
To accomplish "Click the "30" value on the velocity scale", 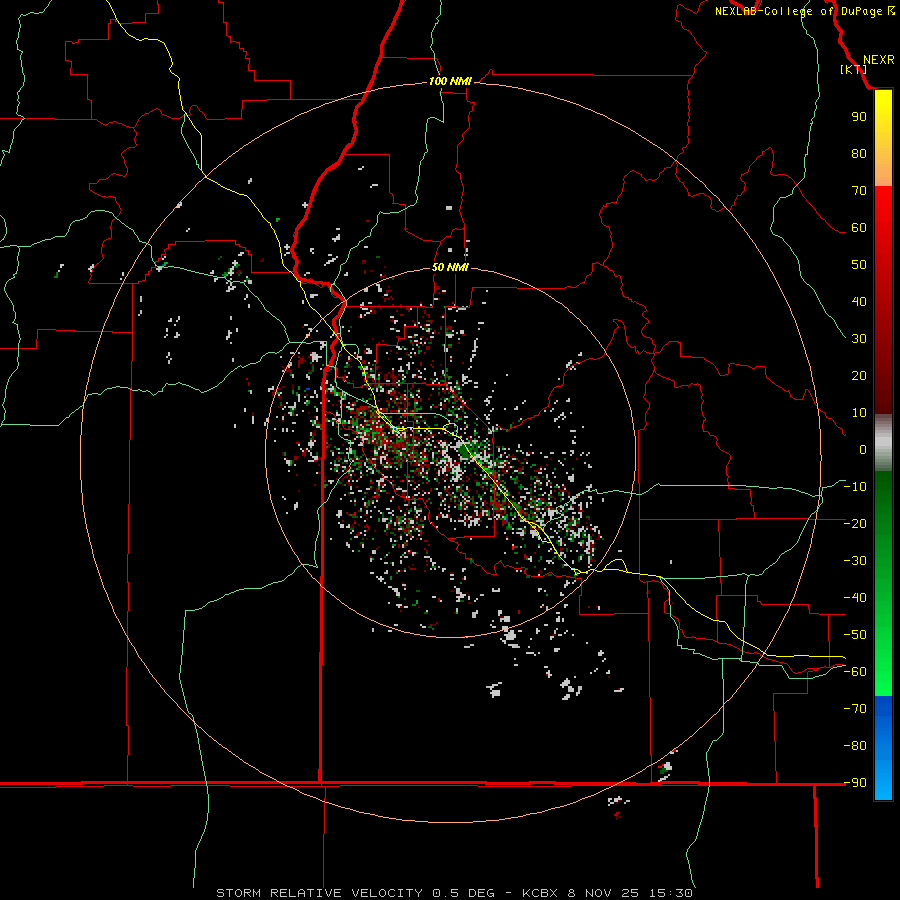I will point(859,339).
